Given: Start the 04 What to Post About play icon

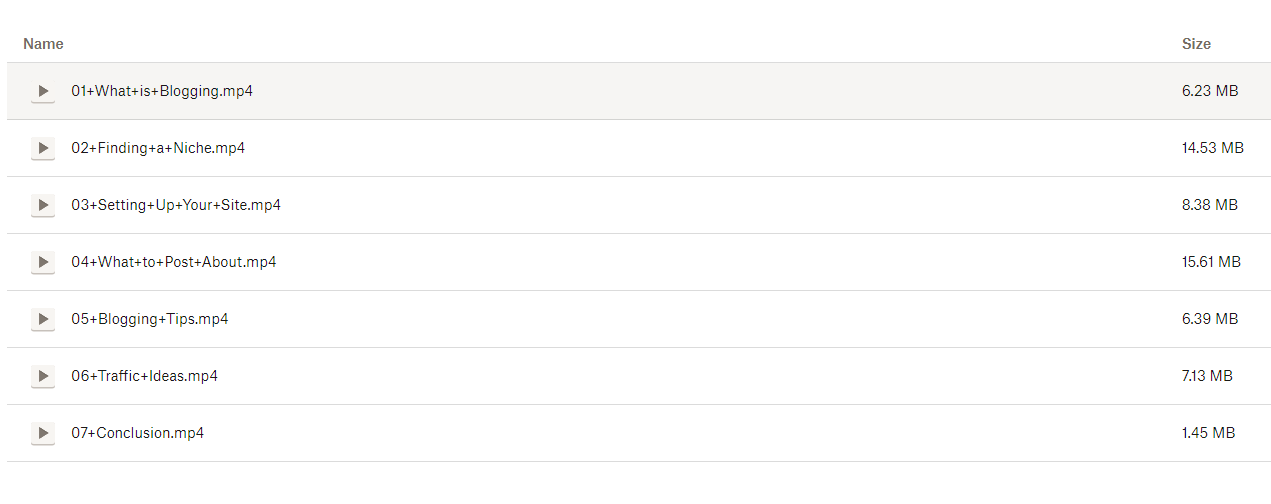Looking at the screenshot, I should pyautogui.click(x=43, y=262).
